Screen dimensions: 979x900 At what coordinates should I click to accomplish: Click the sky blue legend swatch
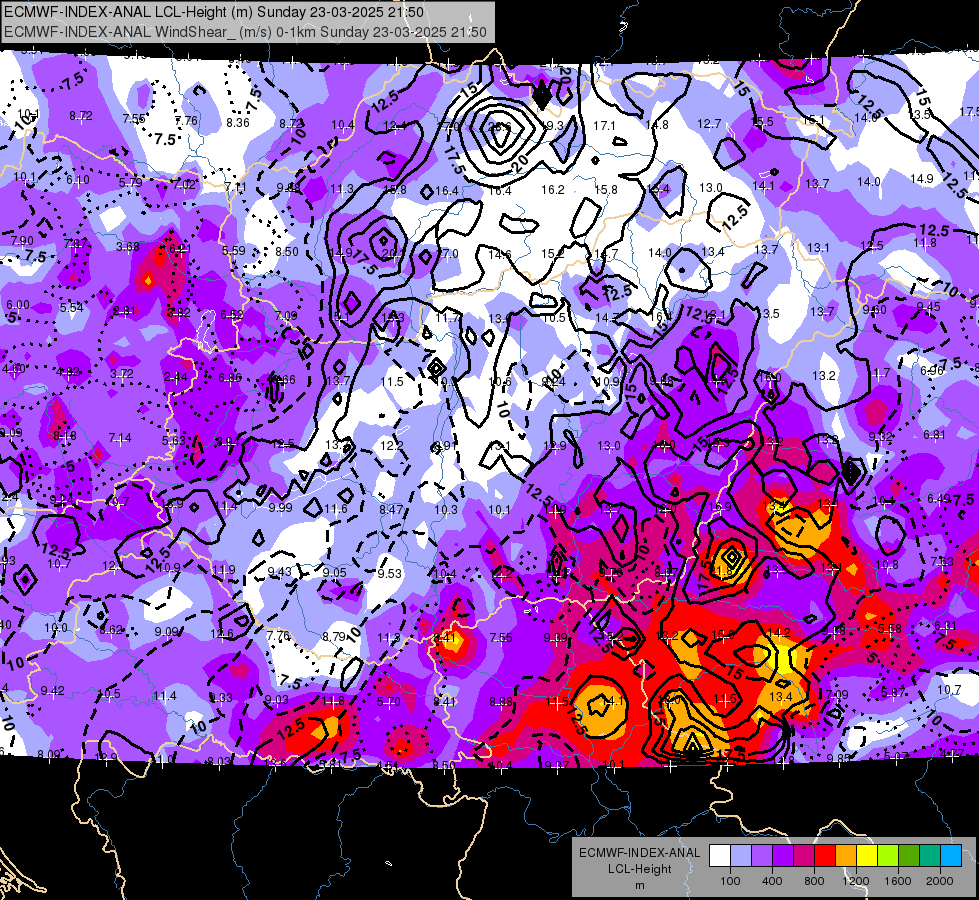tap(951, 856)
